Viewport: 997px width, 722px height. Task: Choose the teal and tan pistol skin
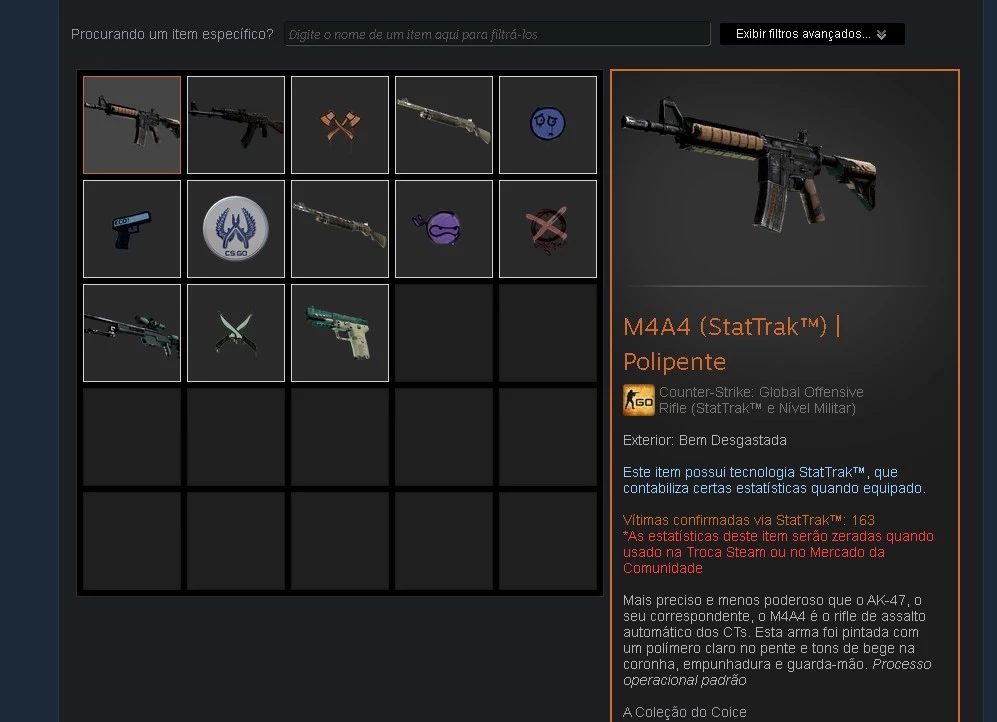click(340, 333)
